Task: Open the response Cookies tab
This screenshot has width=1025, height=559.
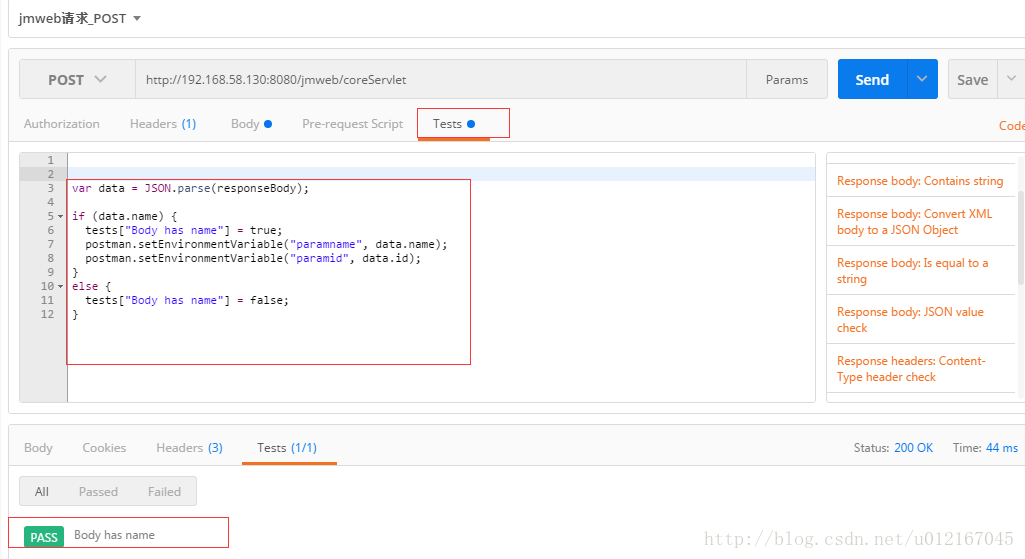Action: click(x=104, y=448)
